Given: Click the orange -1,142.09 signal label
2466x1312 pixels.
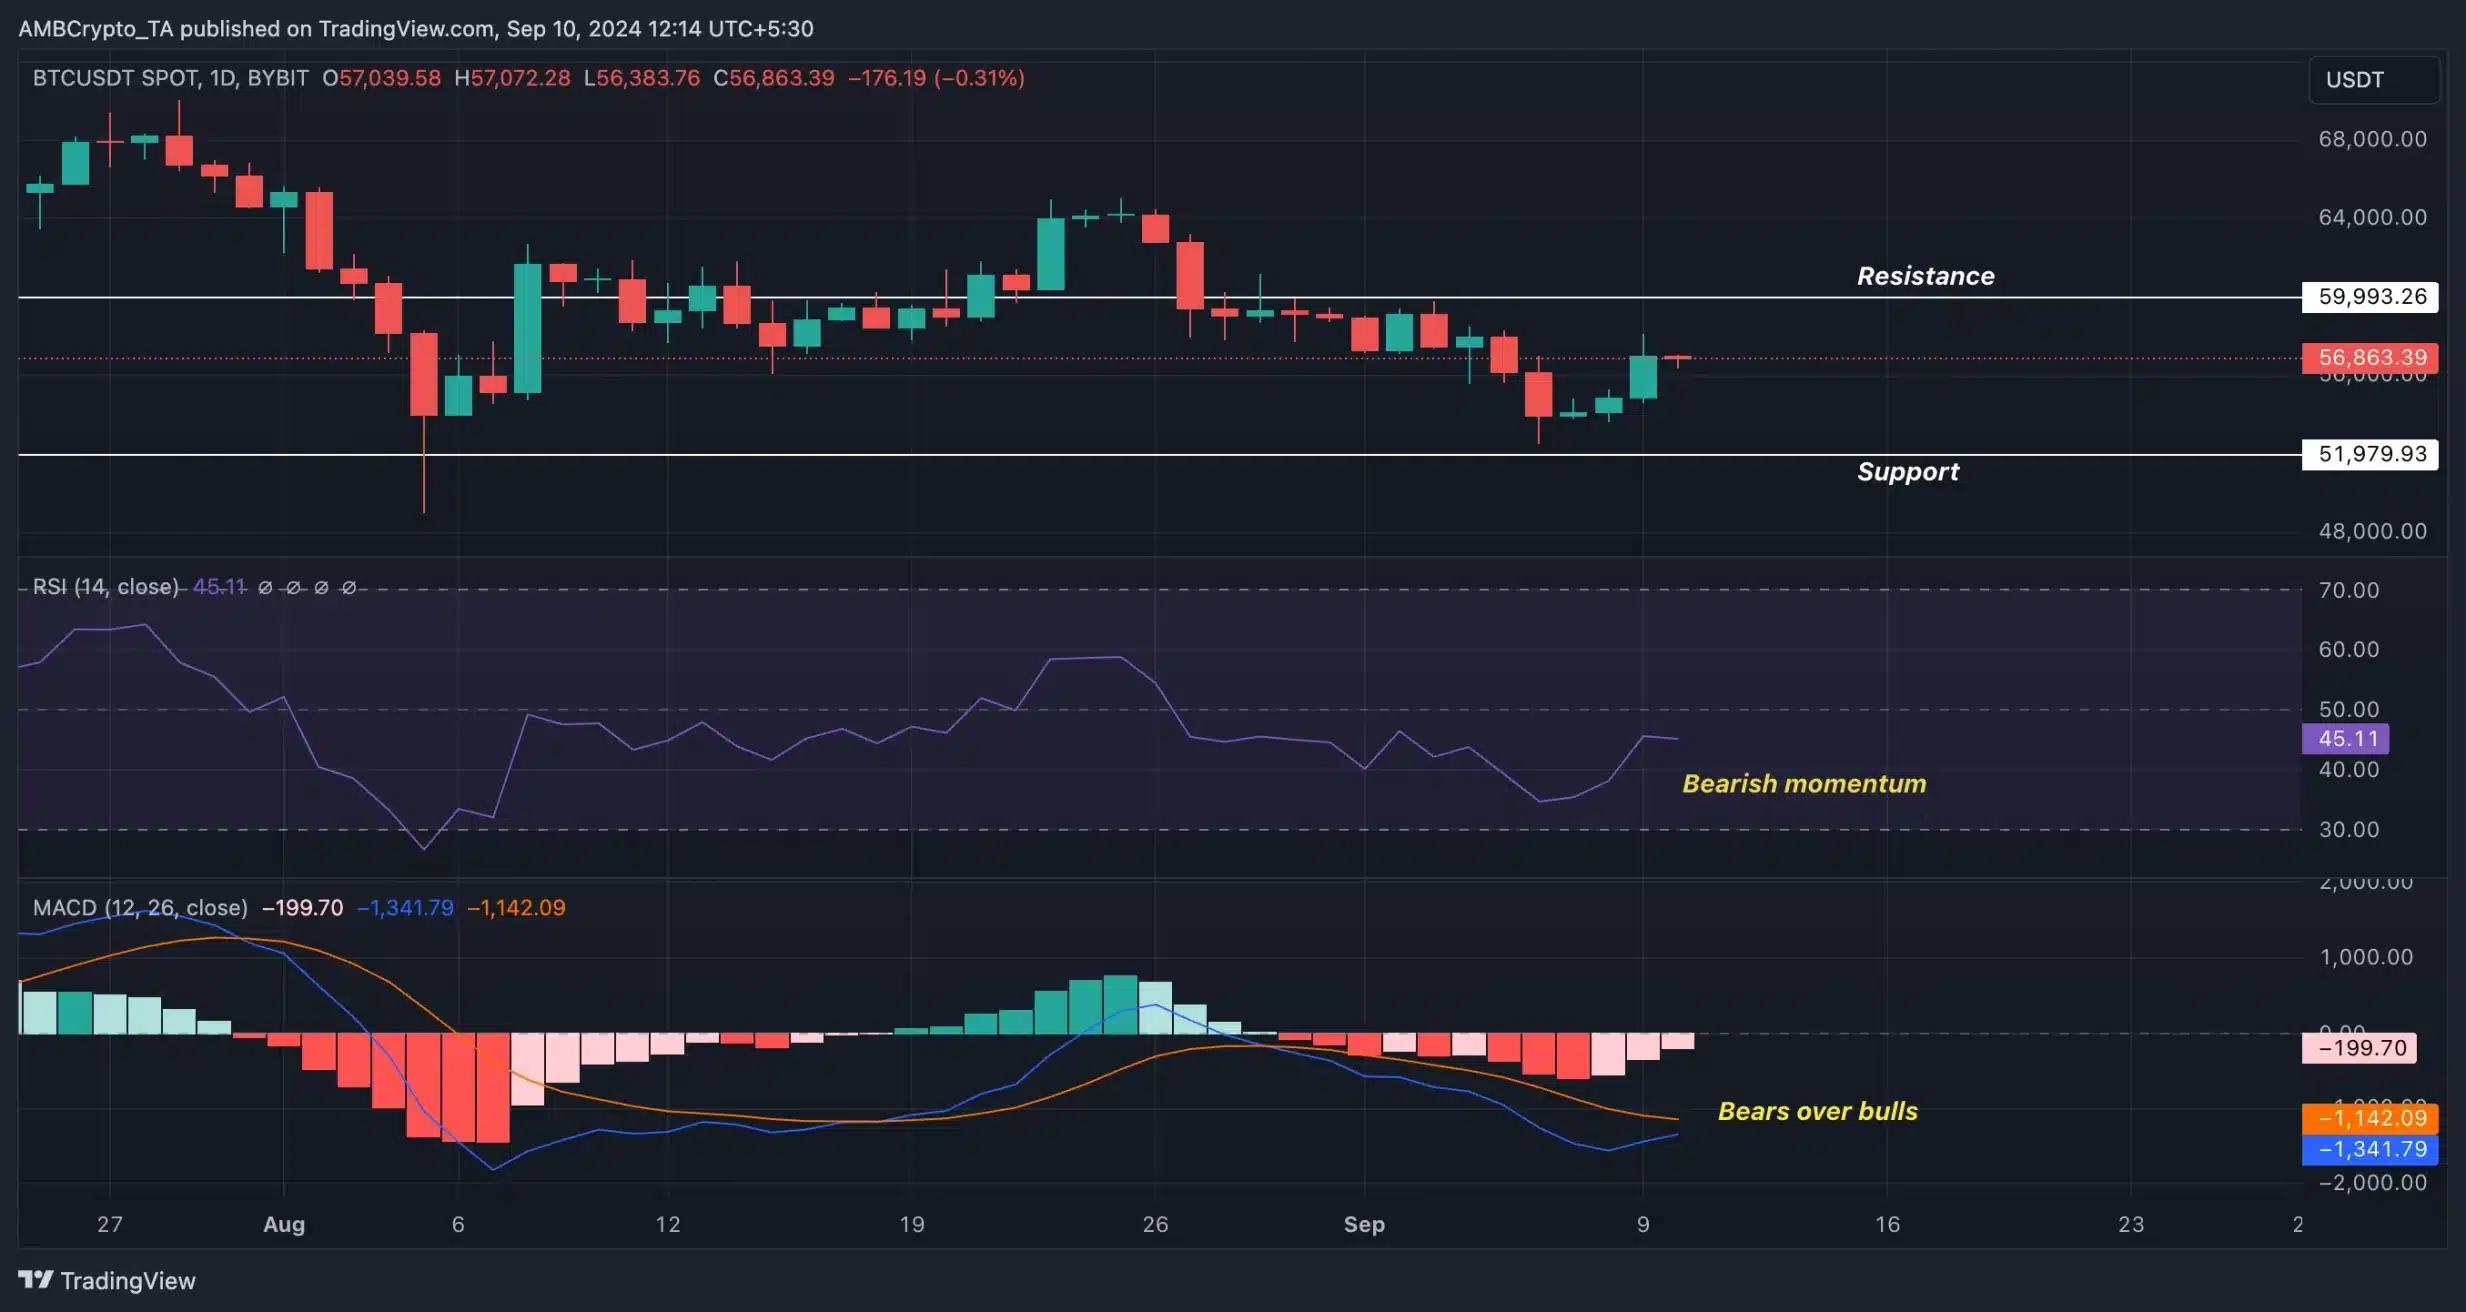Looking at the screenshot, I should click(2370, 1118).
